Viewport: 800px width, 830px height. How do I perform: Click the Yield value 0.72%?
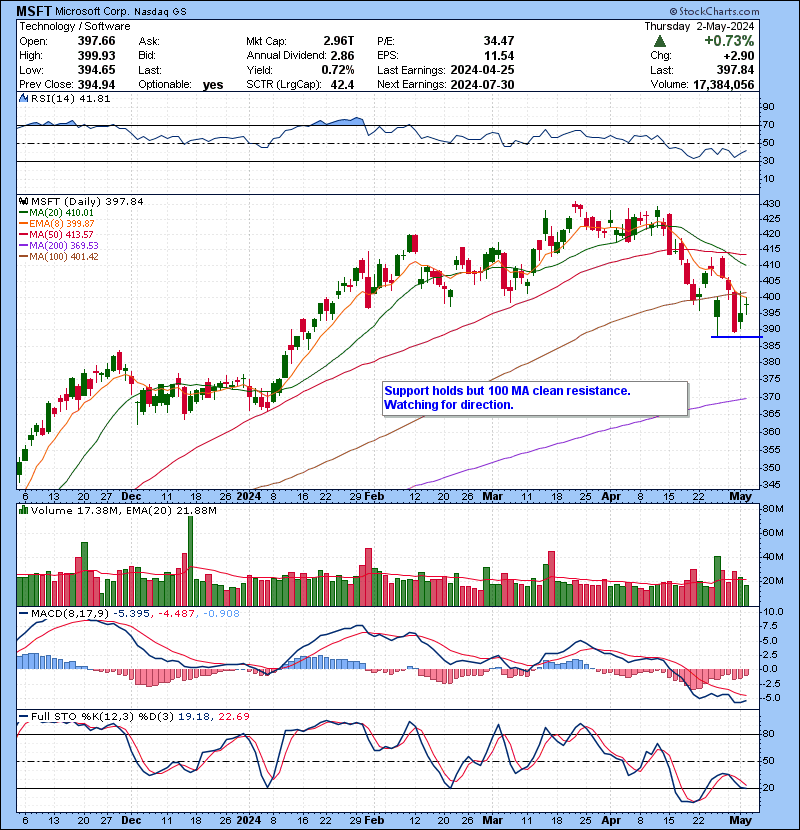tap(338, 70)
